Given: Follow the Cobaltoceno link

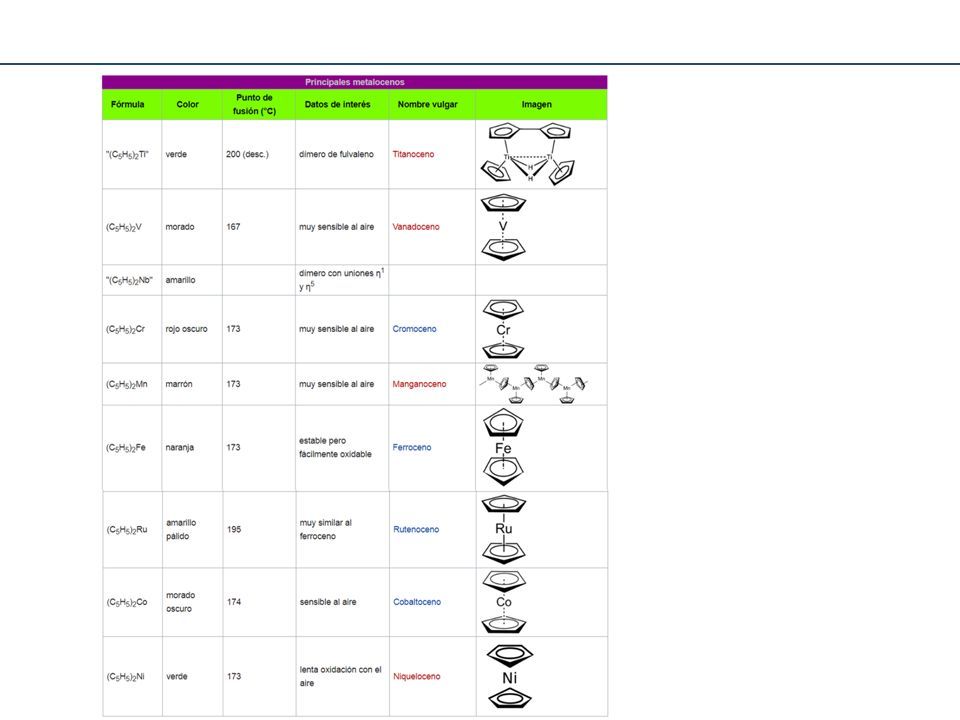Looking at the screenshot, I should coord(417,602).
